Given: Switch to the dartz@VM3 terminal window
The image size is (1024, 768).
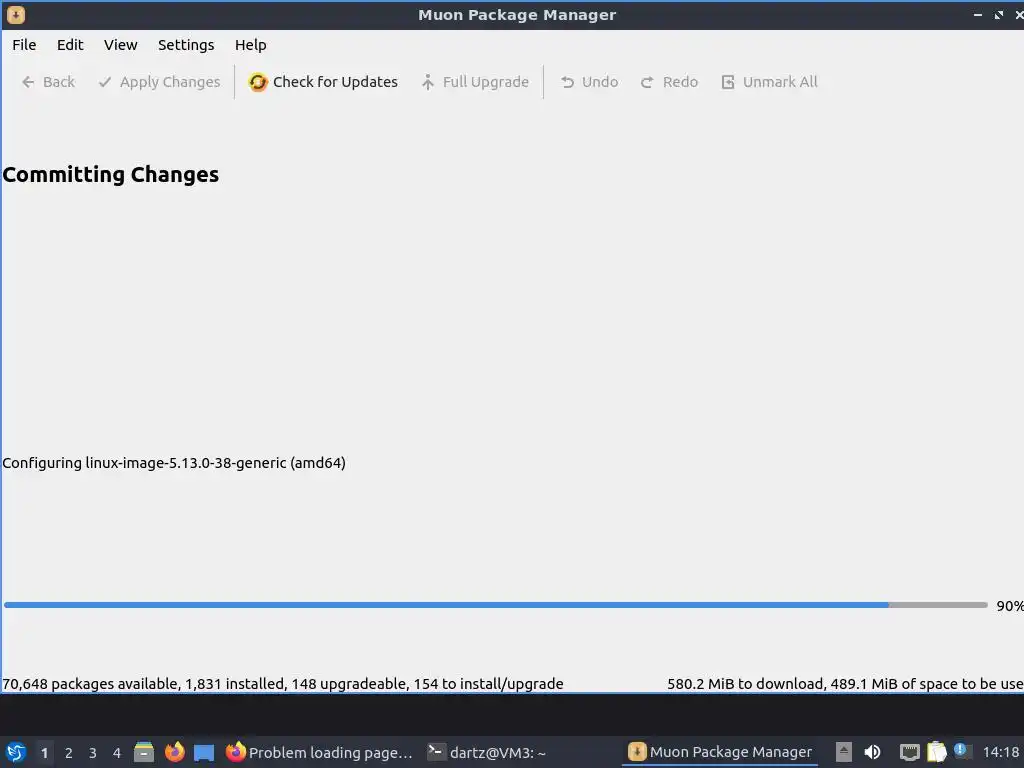Looking at the screenshot, I should pos(487,752).
